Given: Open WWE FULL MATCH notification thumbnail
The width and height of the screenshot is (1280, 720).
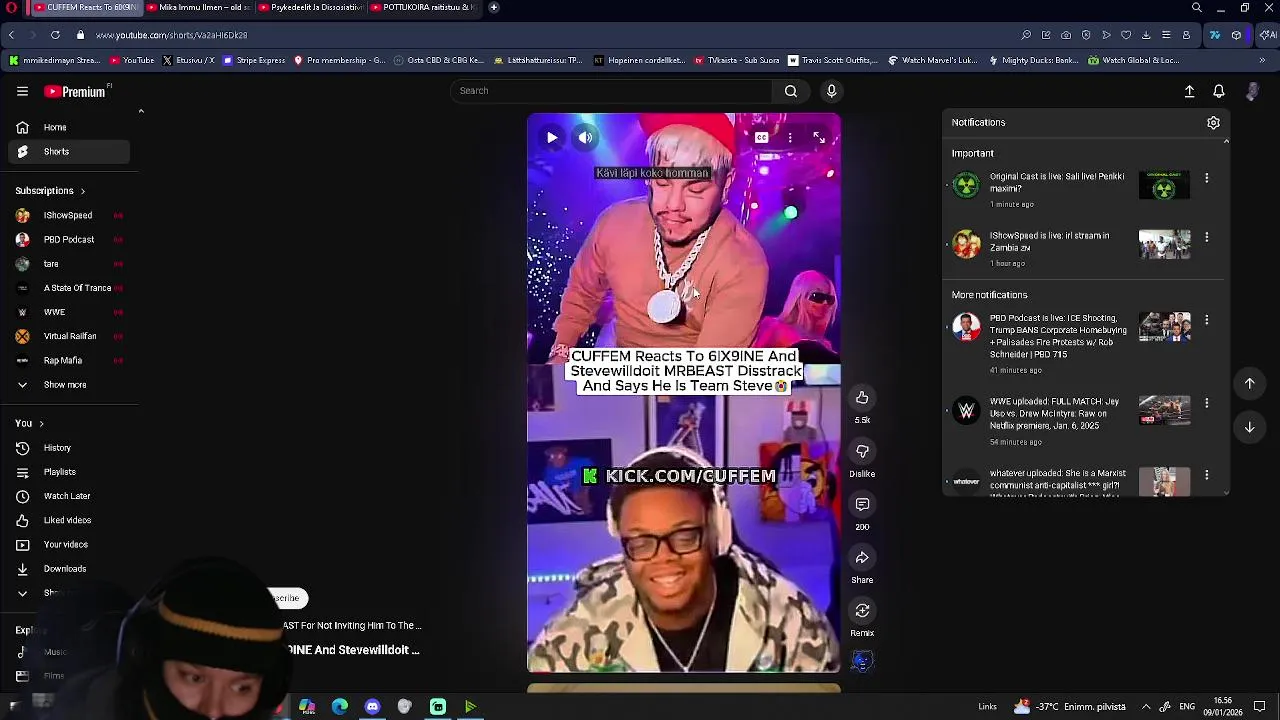Looking at the screenshot, I should [1165, 411].
